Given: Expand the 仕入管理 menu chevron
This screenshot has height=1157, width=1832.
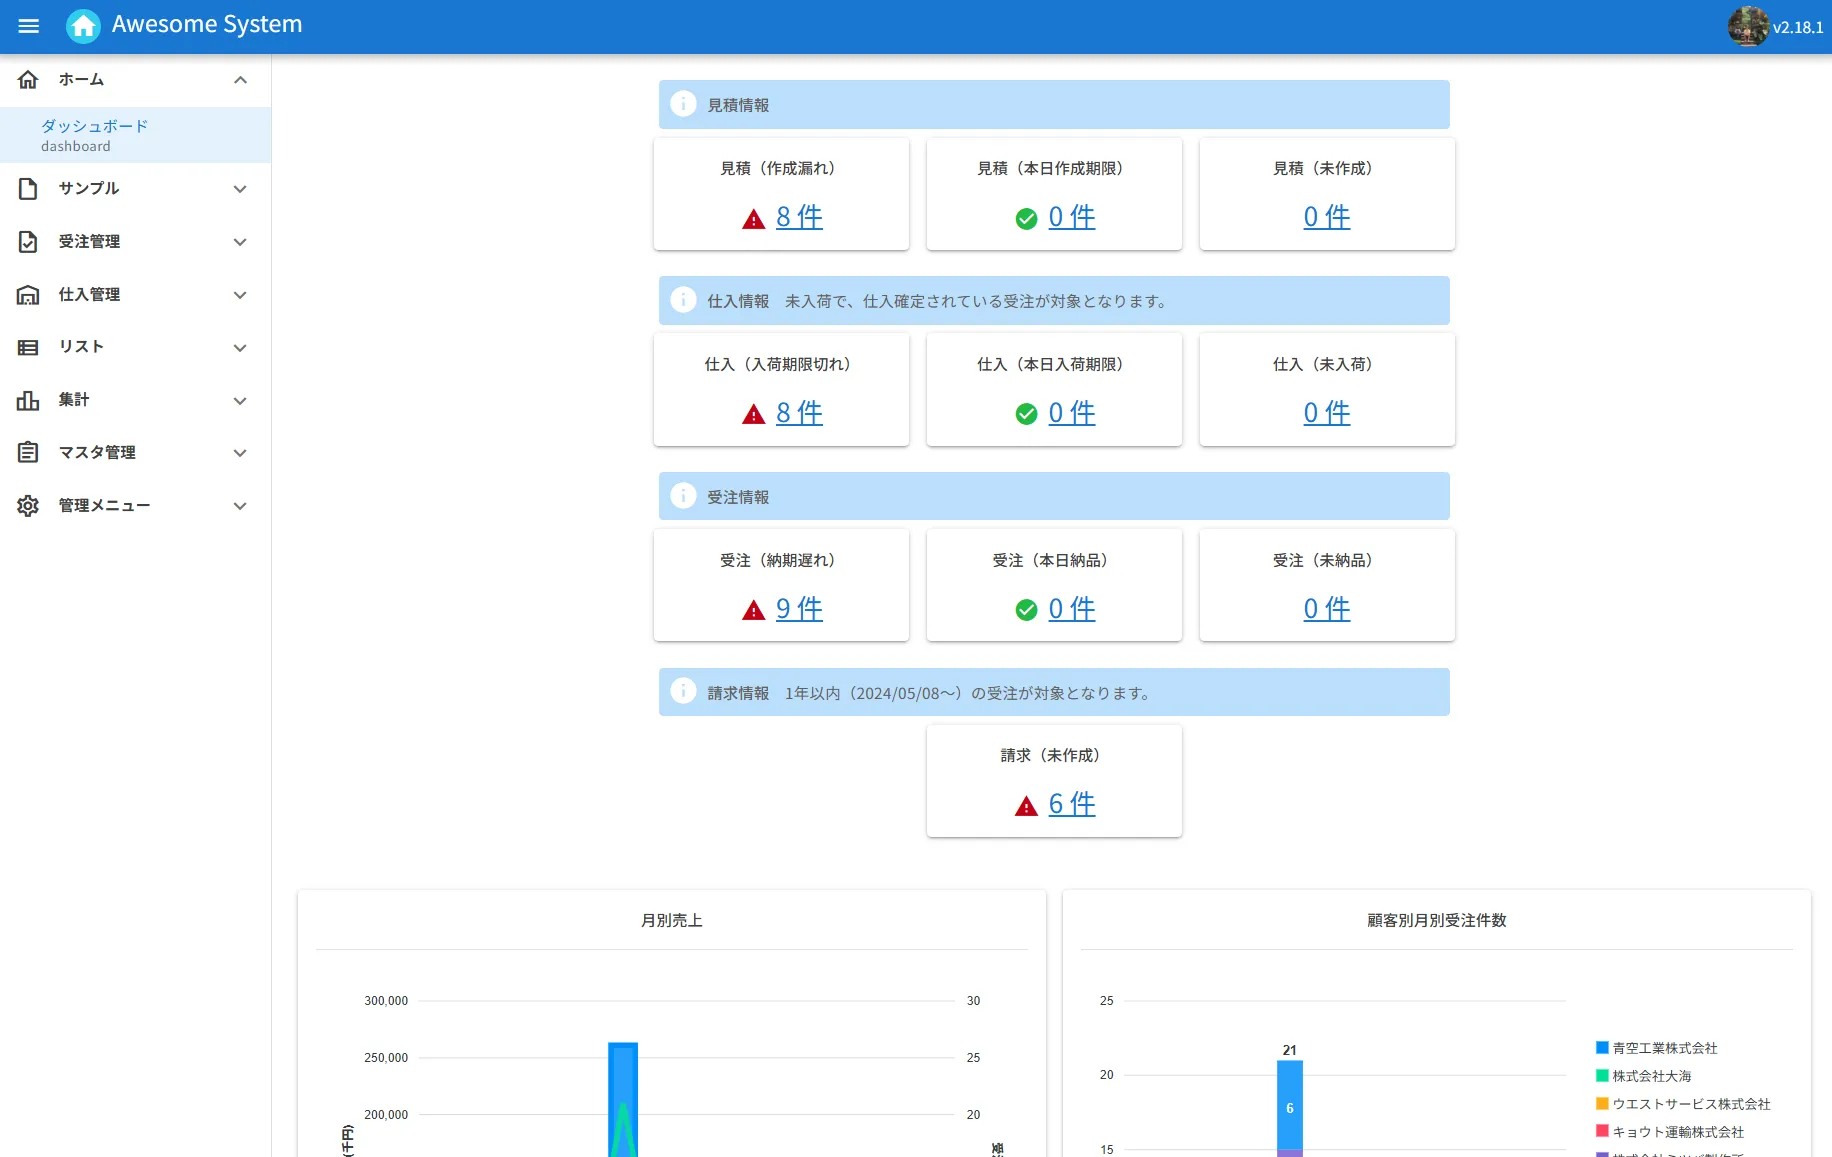Looking at the screenshot, I should click(x=240, y=295).
